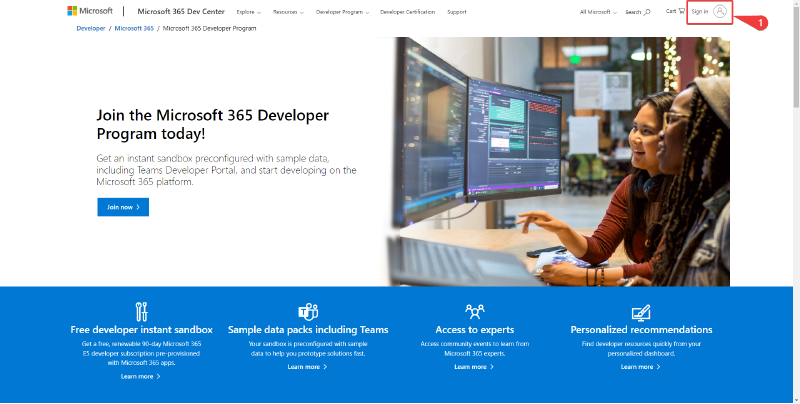Click the Sample data packs including Teams heading
This screenshot has height=404, width=800.
click(308, 330)
